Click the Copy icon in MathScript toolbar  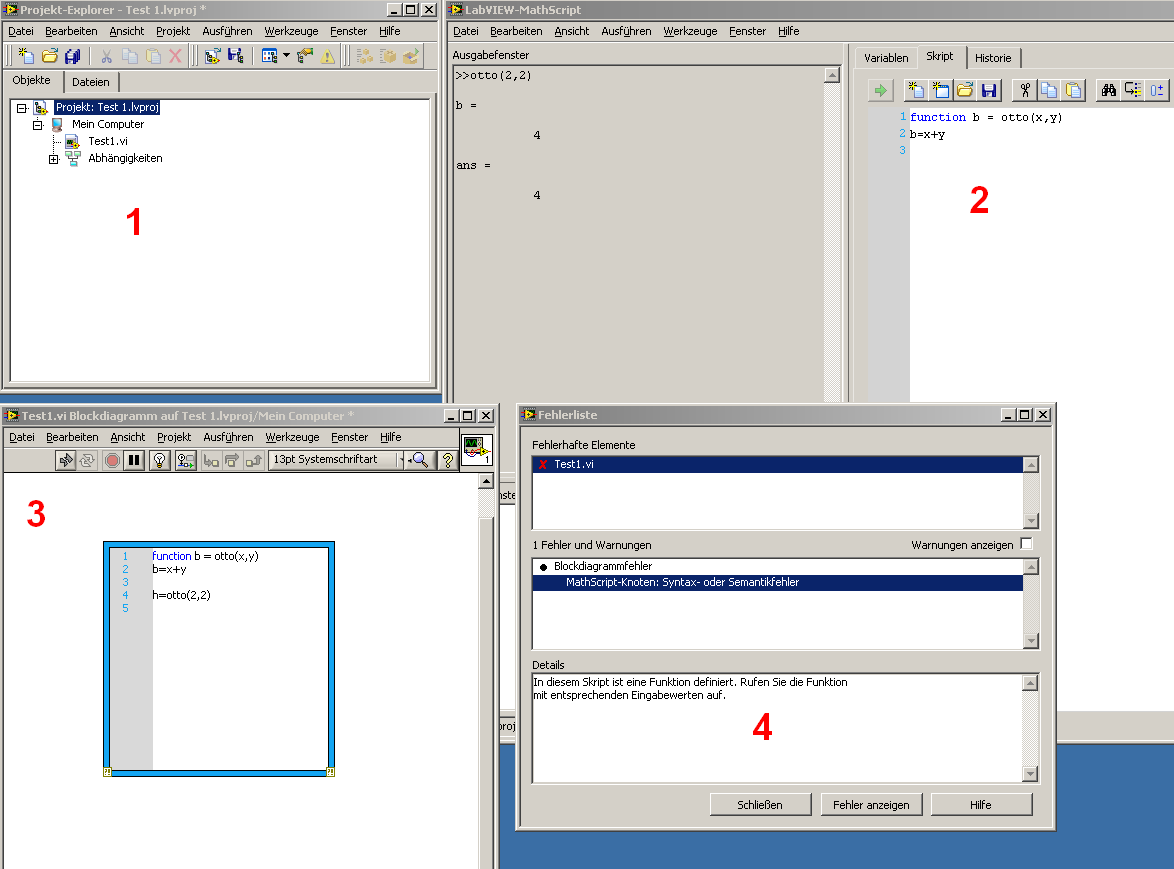(1049, 91)
